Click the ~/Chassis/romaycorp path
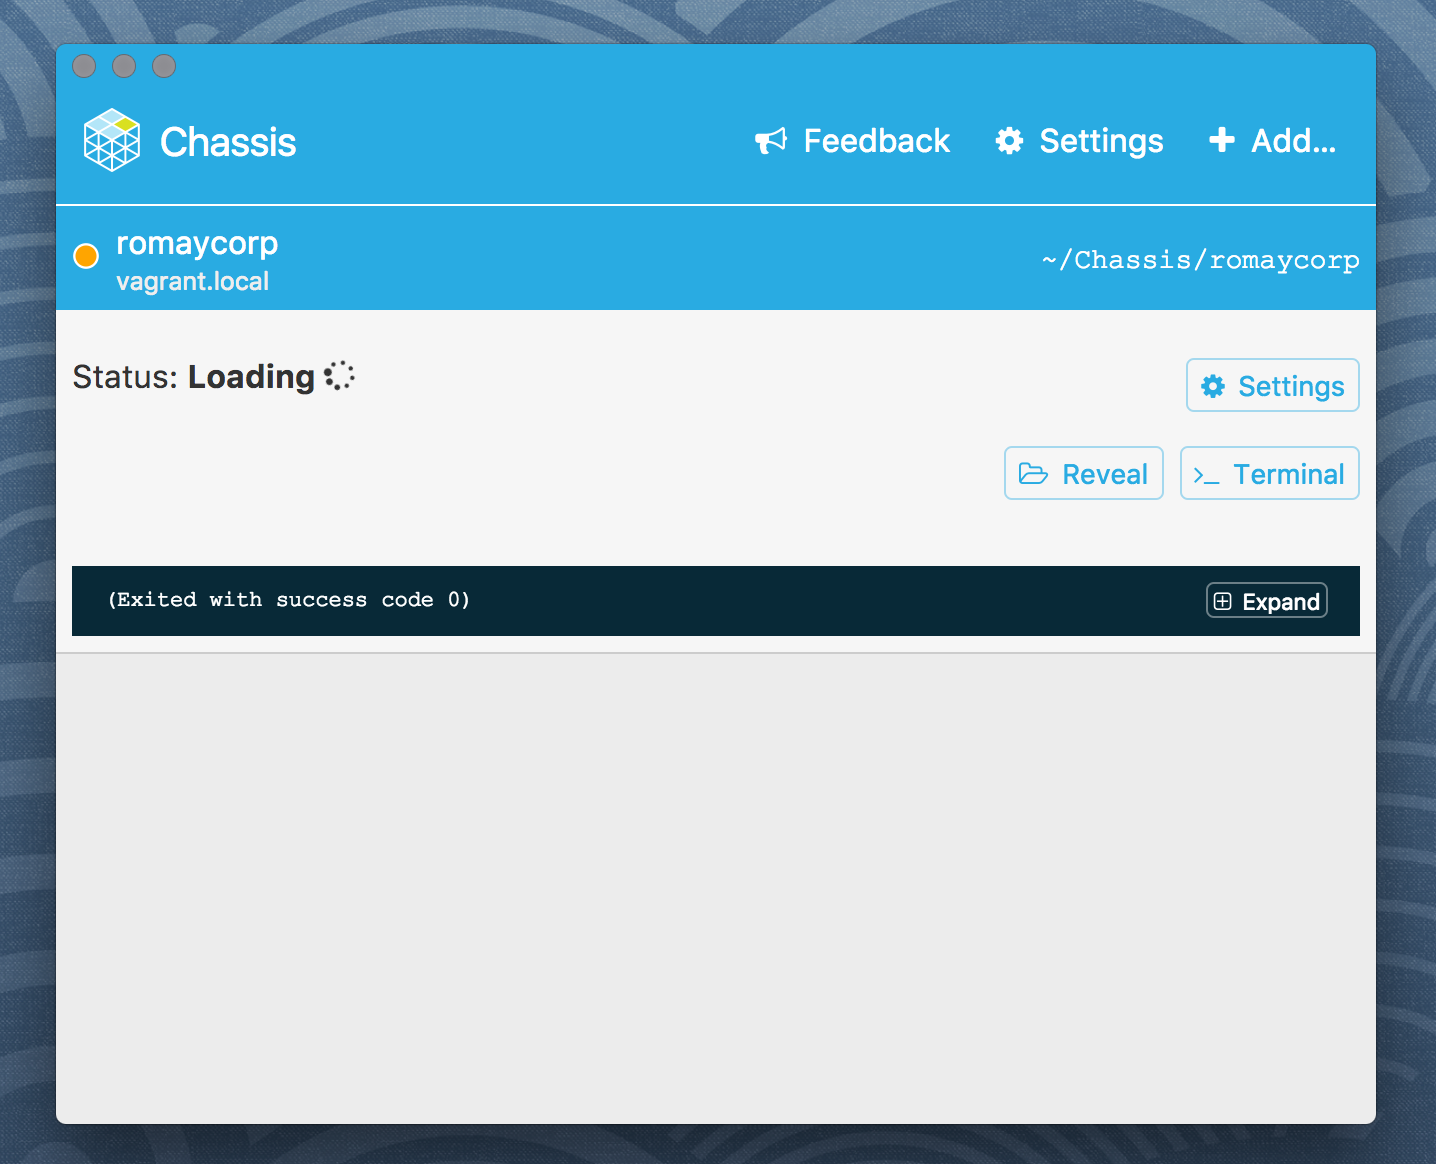 coord(1200,260)
